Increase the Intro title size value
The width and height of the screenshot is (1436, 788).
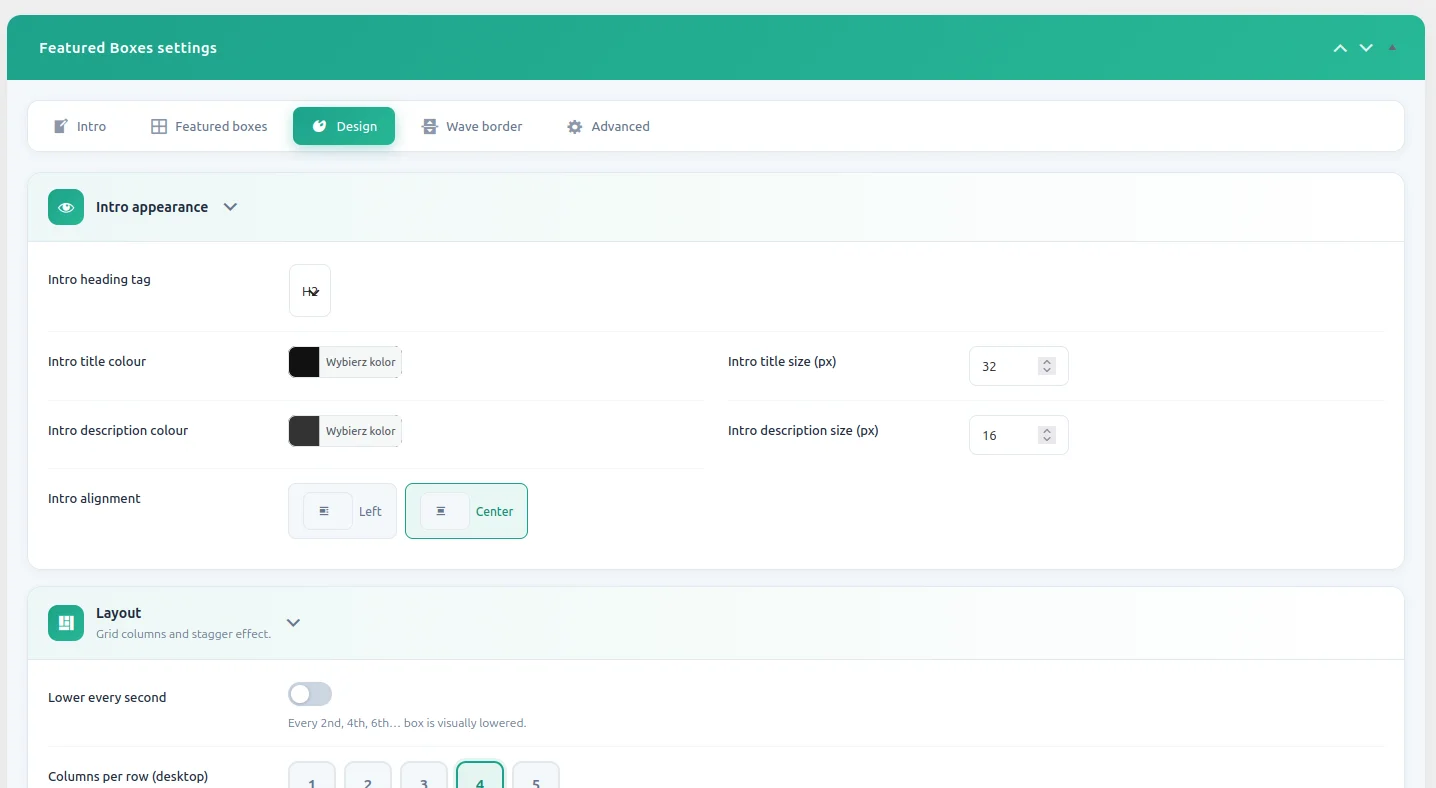point(1047,362)
